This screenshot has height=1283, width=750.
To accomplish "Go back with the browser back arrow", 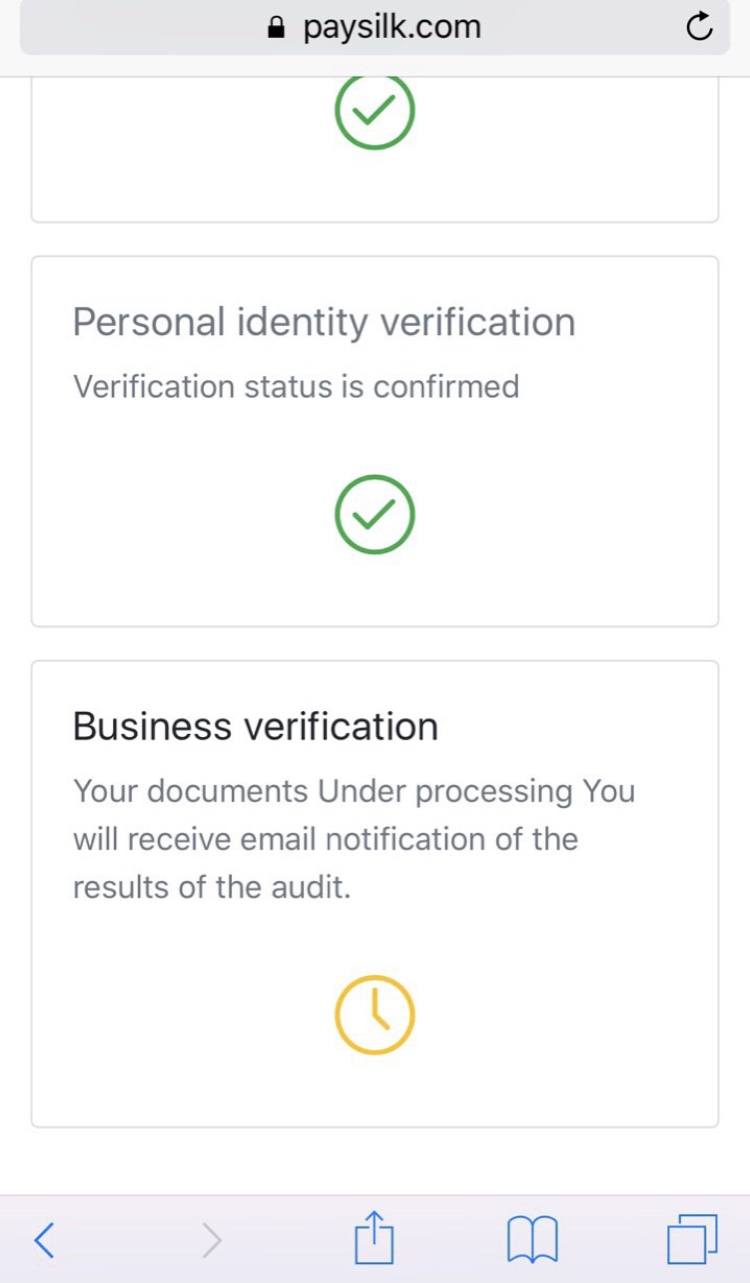I will point(44,1240).
